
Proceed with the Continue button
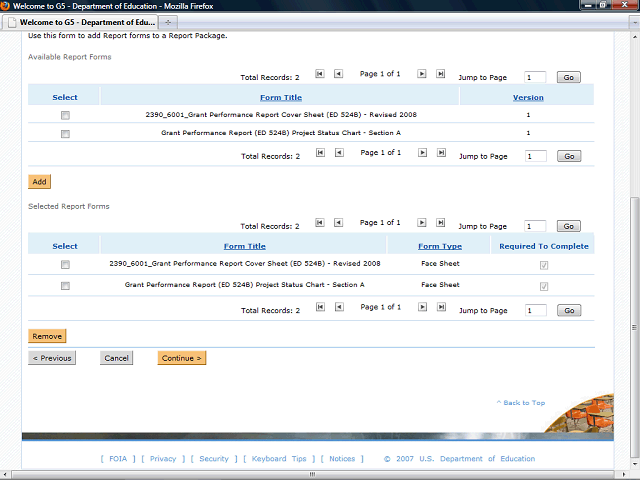point(182,358)
